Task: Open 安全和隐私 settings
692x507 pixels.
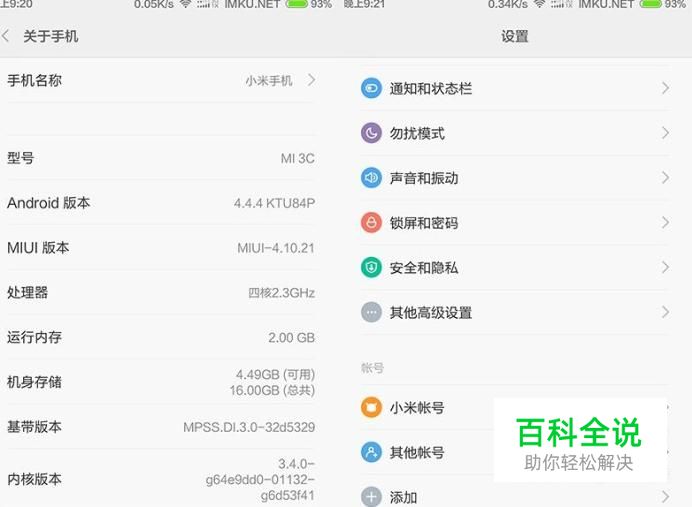Action: tap(515, 267)
